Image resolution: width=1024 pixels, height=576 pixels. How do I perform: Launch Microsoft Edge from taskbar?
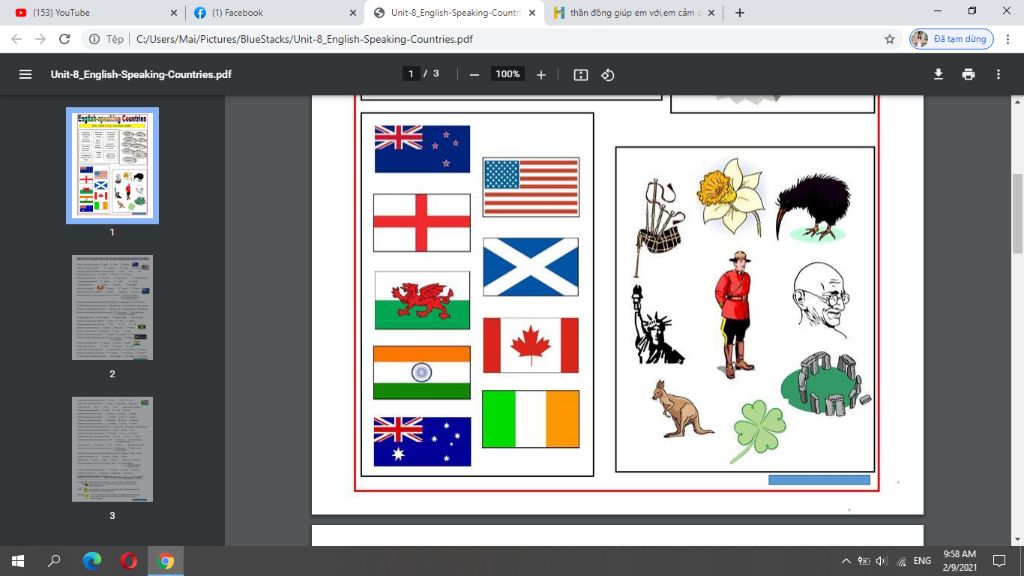92,561
